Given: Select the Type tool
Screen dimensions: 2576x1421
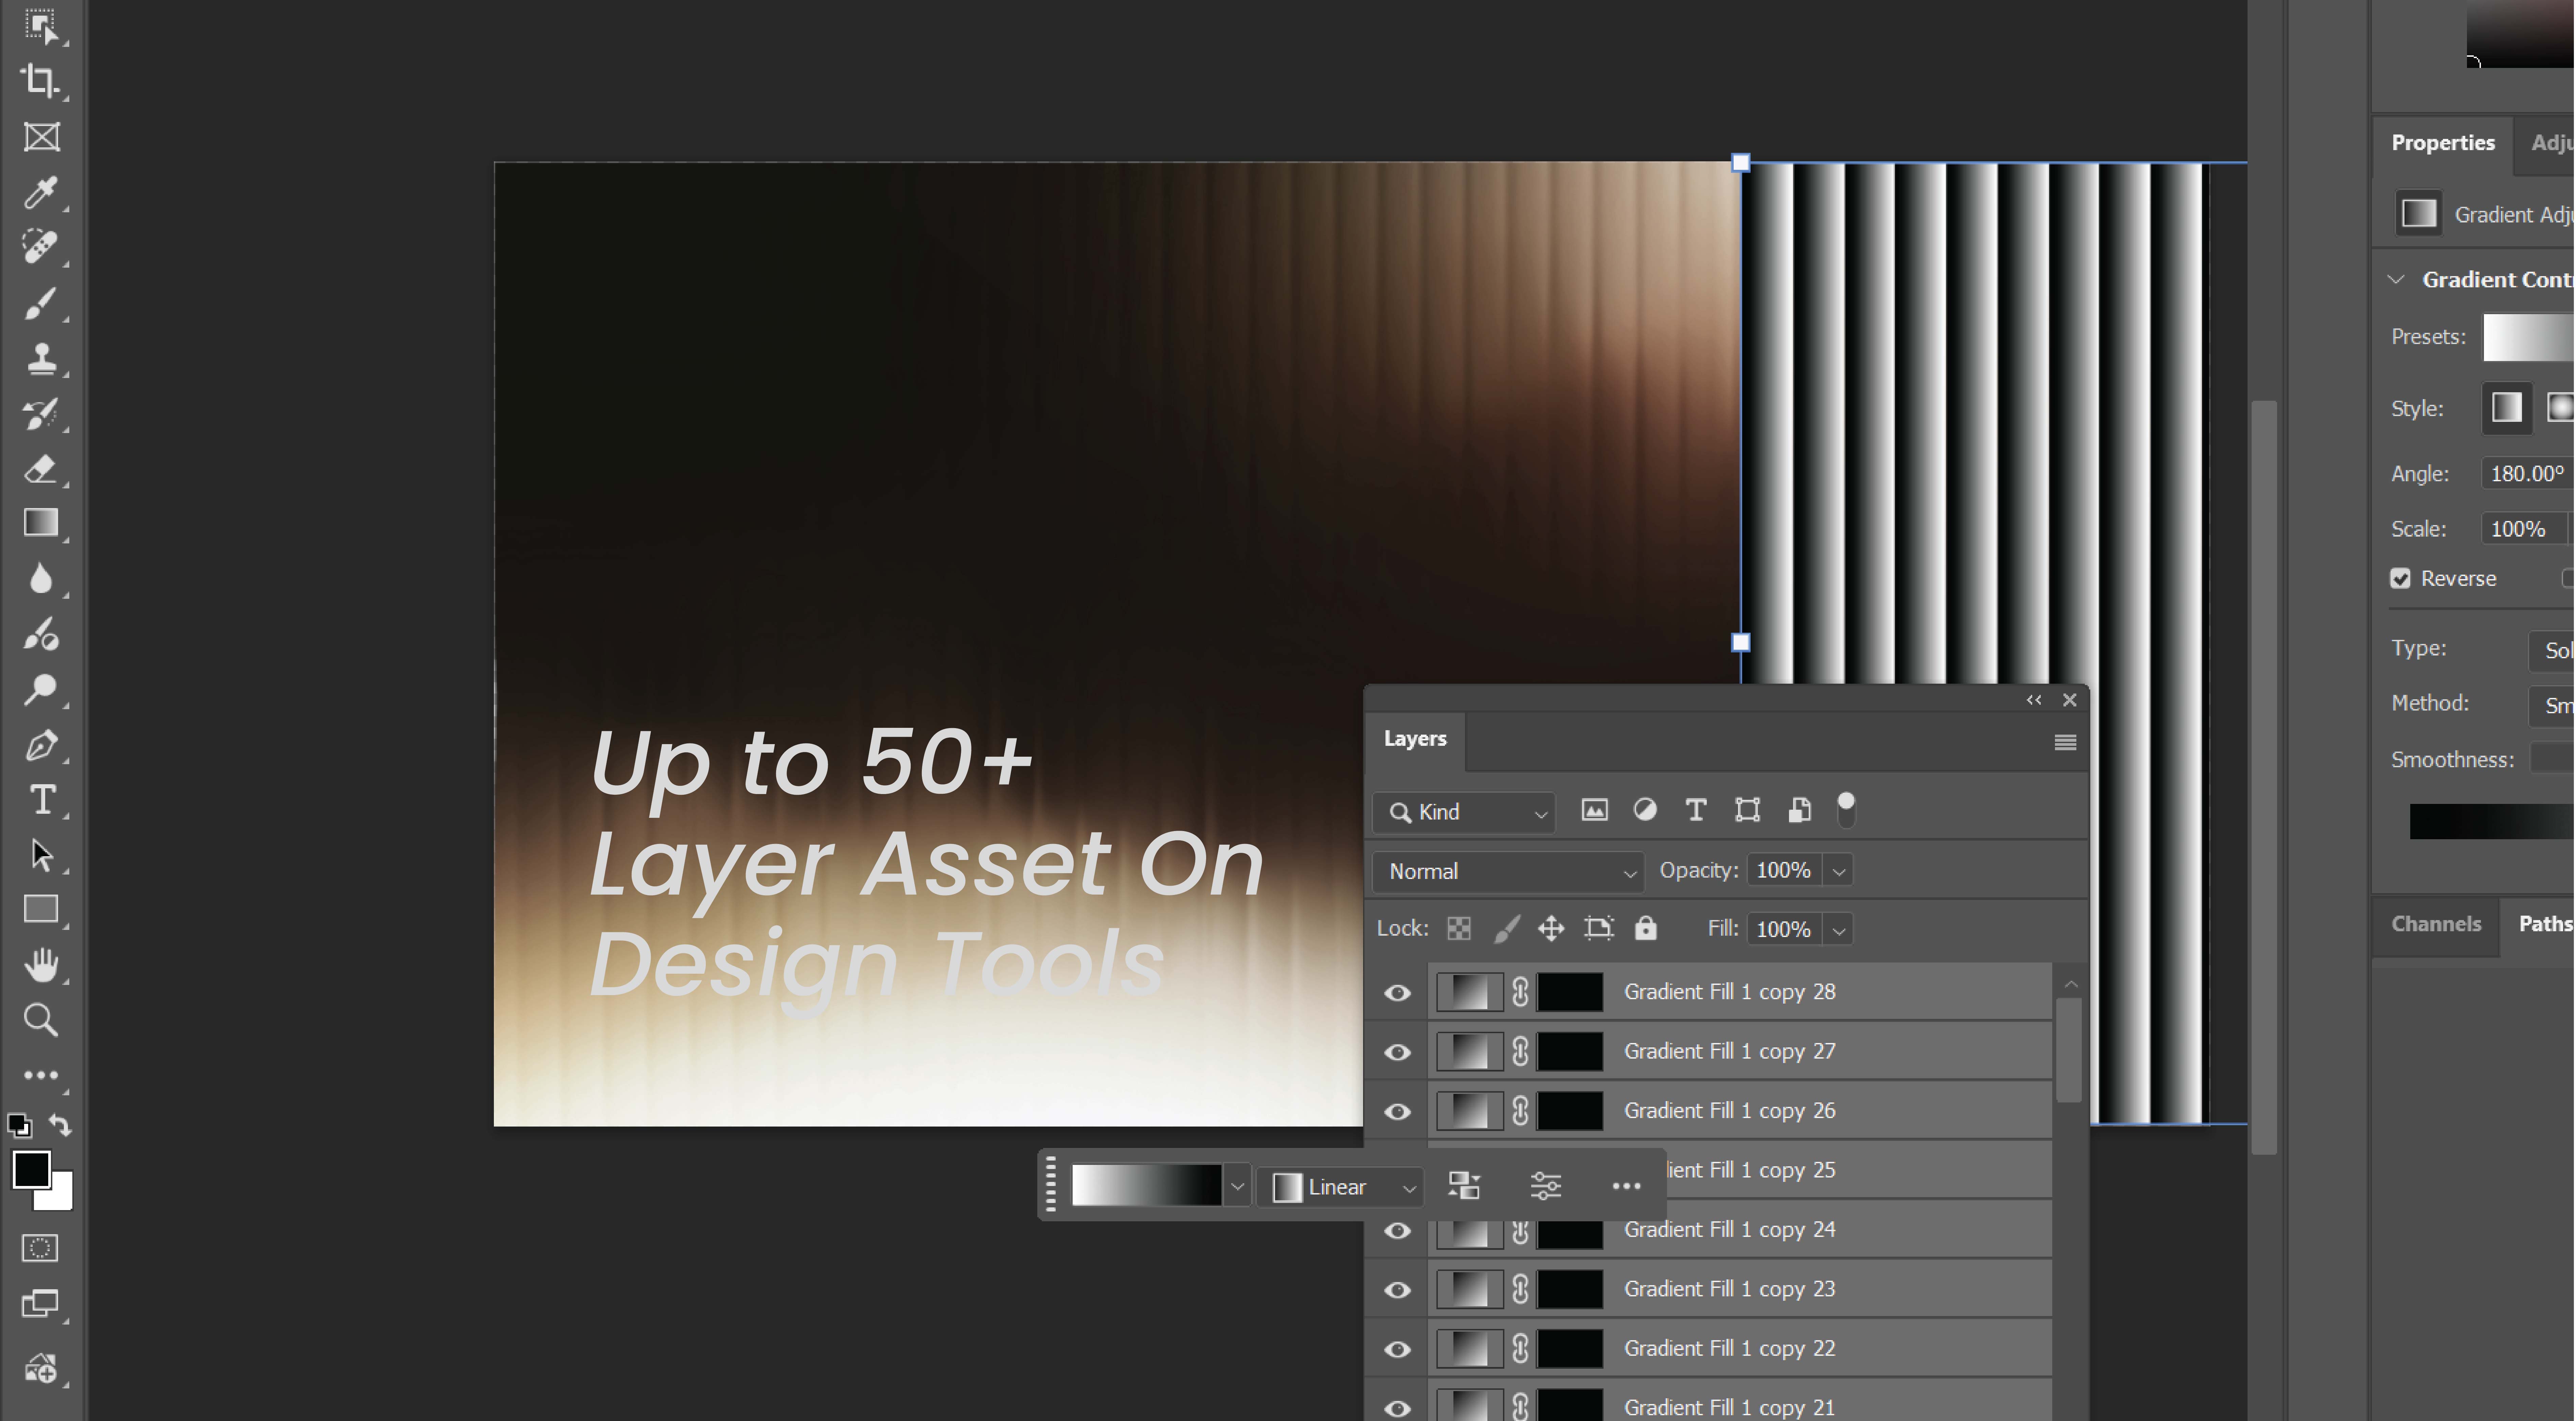Looking at the screenshot, I should (x=42, y=799).
